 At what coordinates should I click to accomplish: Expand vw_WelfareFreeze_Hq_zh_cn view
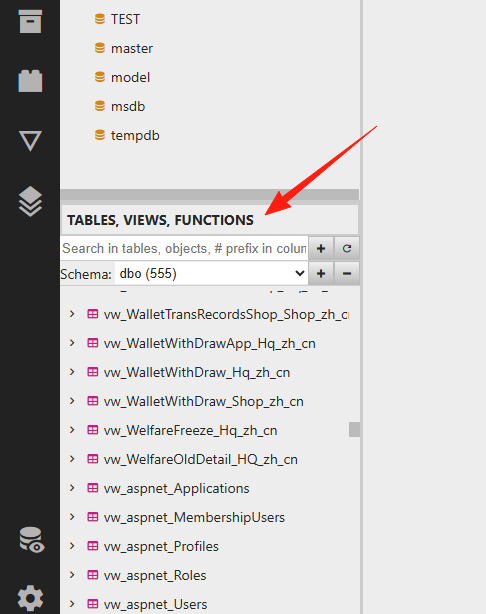click(72, 430)
